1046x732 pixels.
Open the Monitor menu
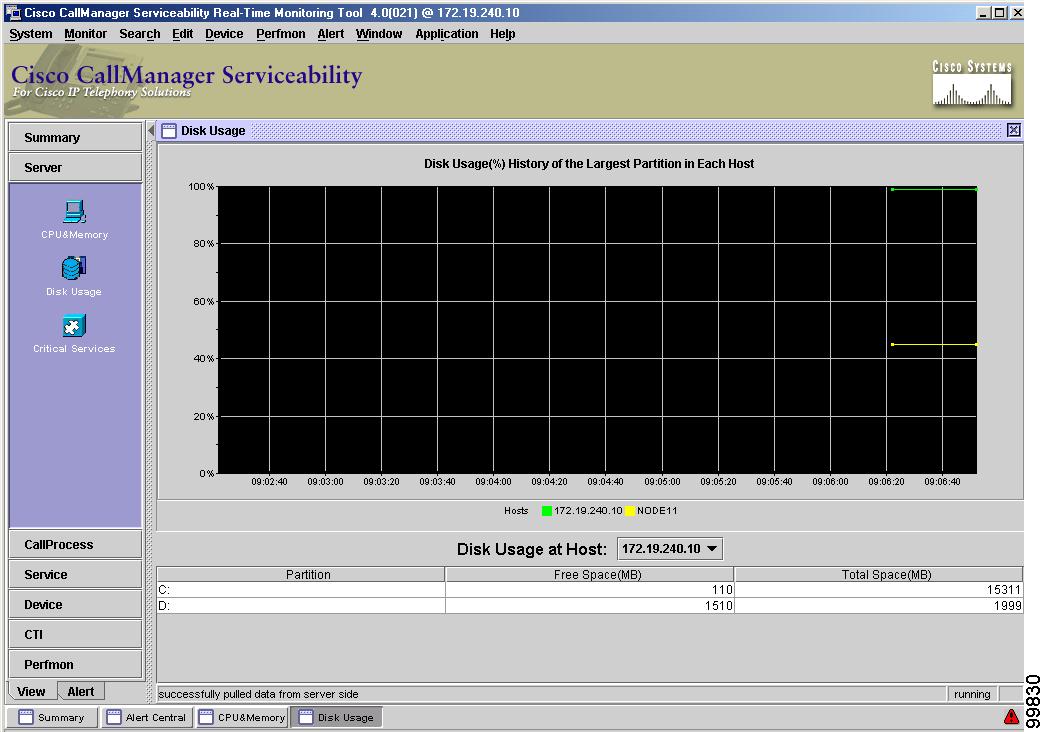tap(85, 33)
